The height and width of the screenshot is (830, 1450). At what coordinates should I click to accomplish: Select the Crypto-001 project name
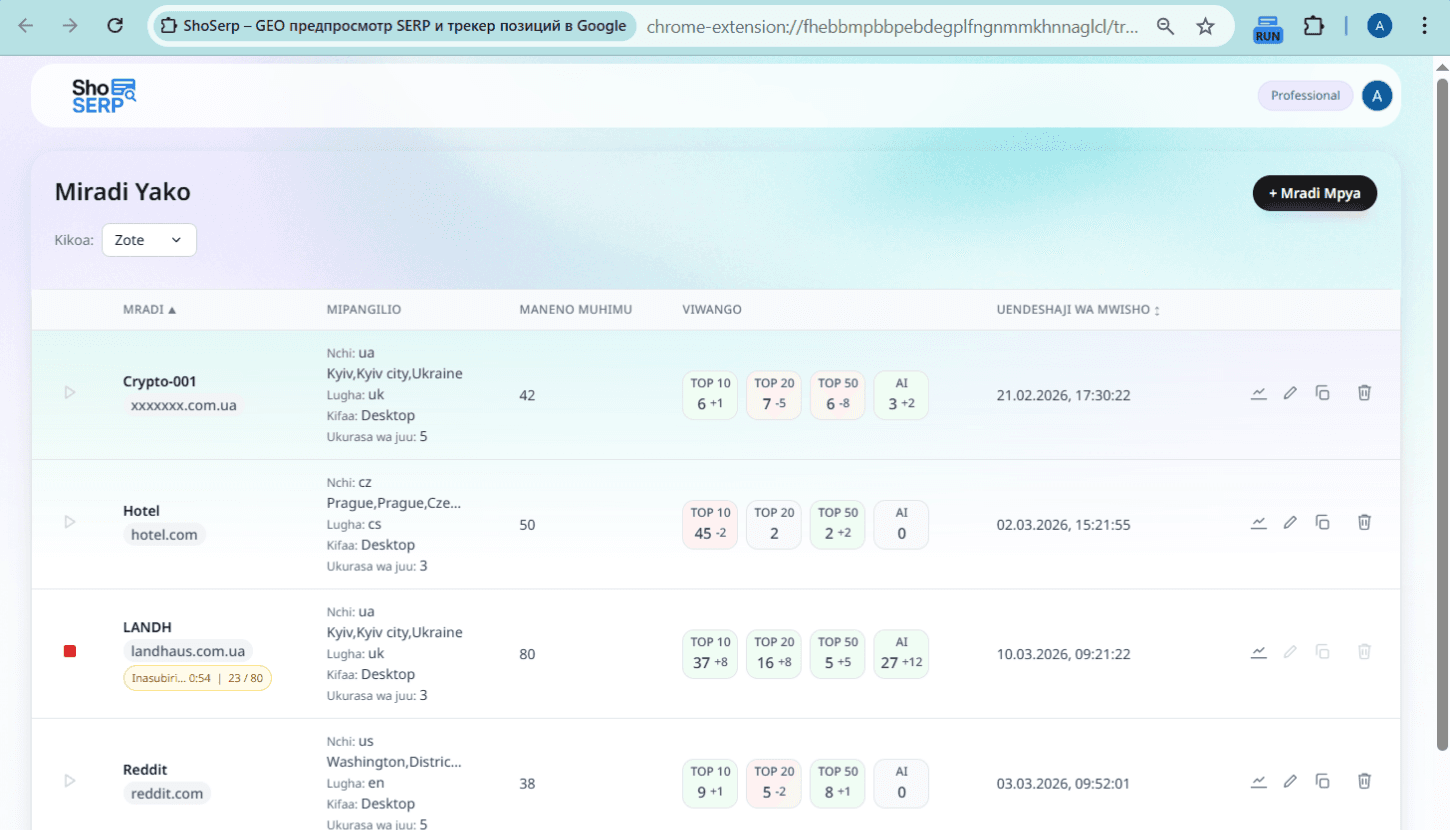click(x=160, y=381)
